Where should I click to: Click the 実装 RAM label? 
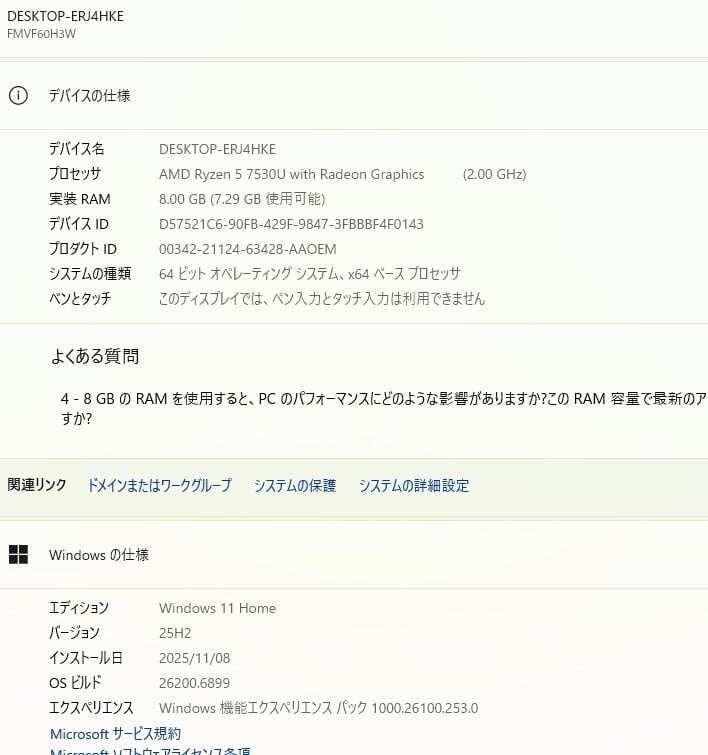79,199
